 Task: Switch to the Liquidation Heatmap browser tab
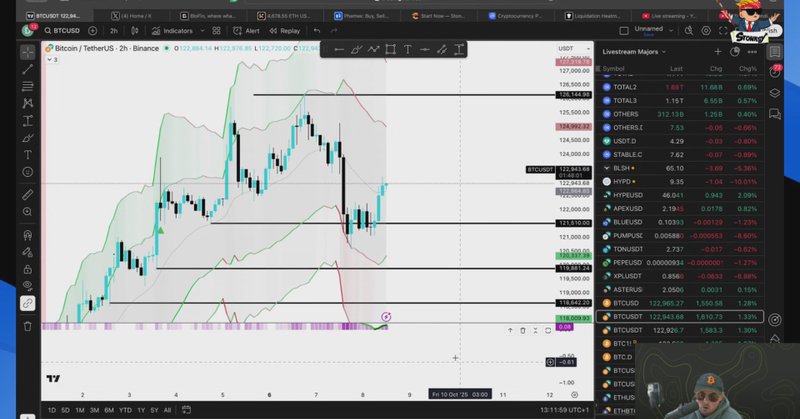click(x=593, y=16)
